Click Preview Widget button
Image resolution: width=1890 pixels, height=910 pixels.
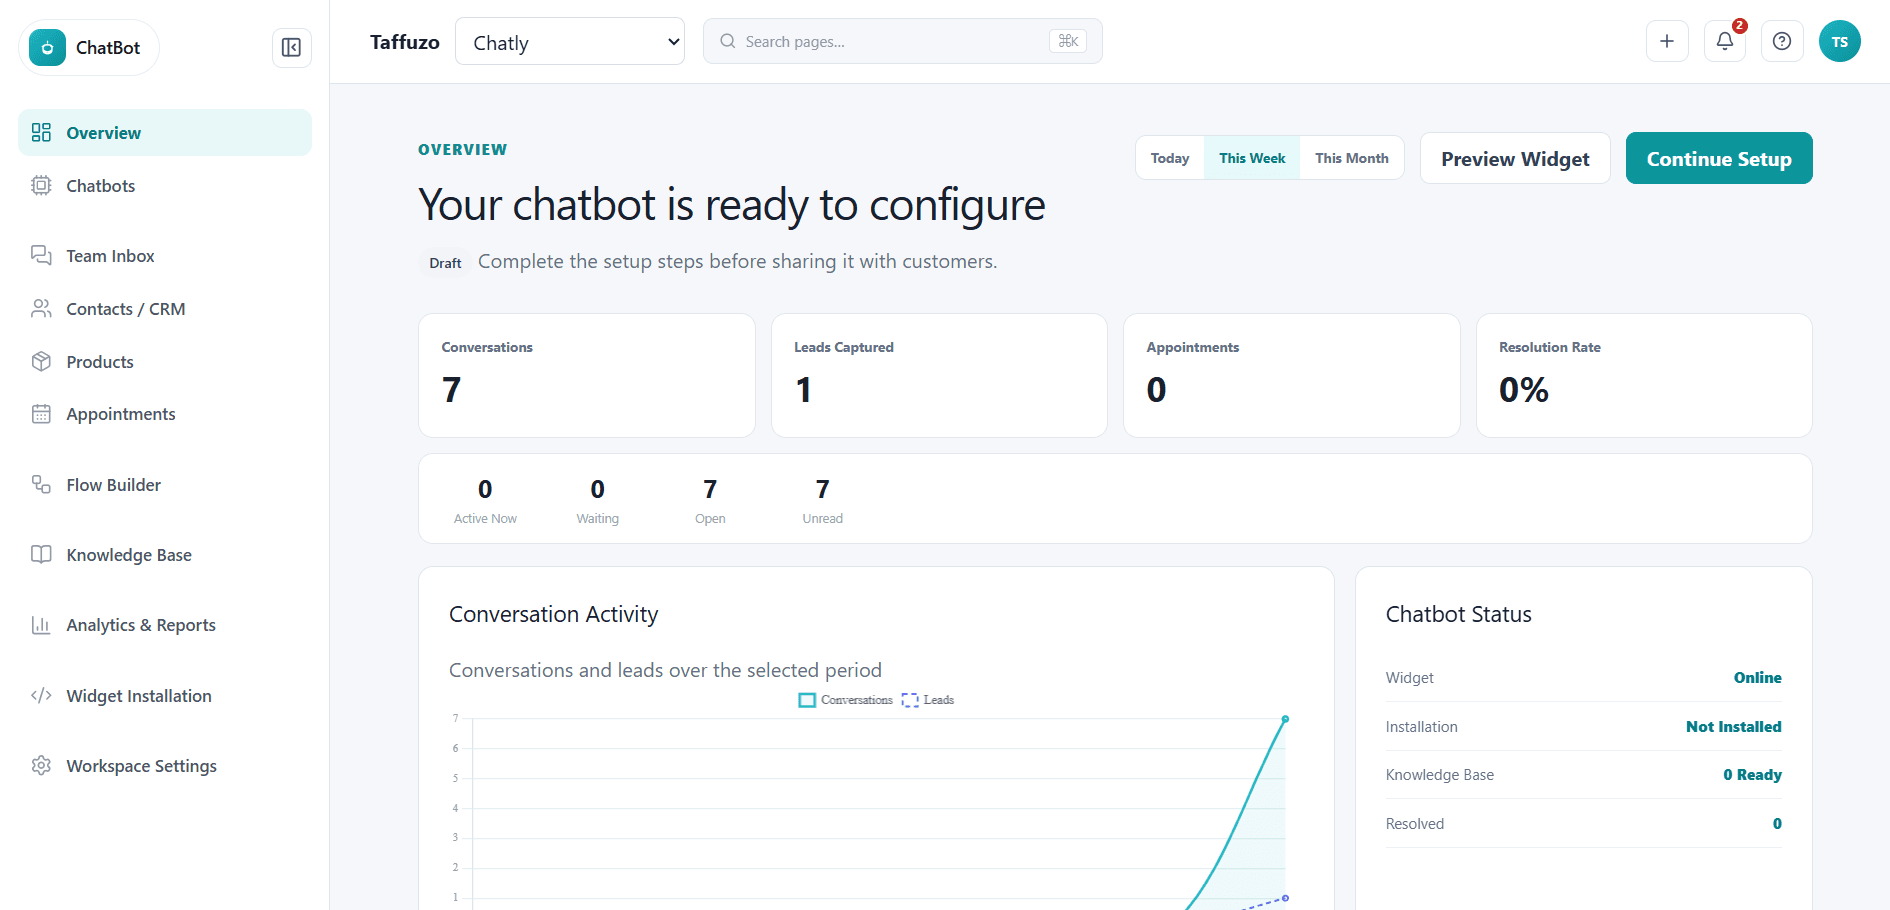click(x=1515, y=158)
